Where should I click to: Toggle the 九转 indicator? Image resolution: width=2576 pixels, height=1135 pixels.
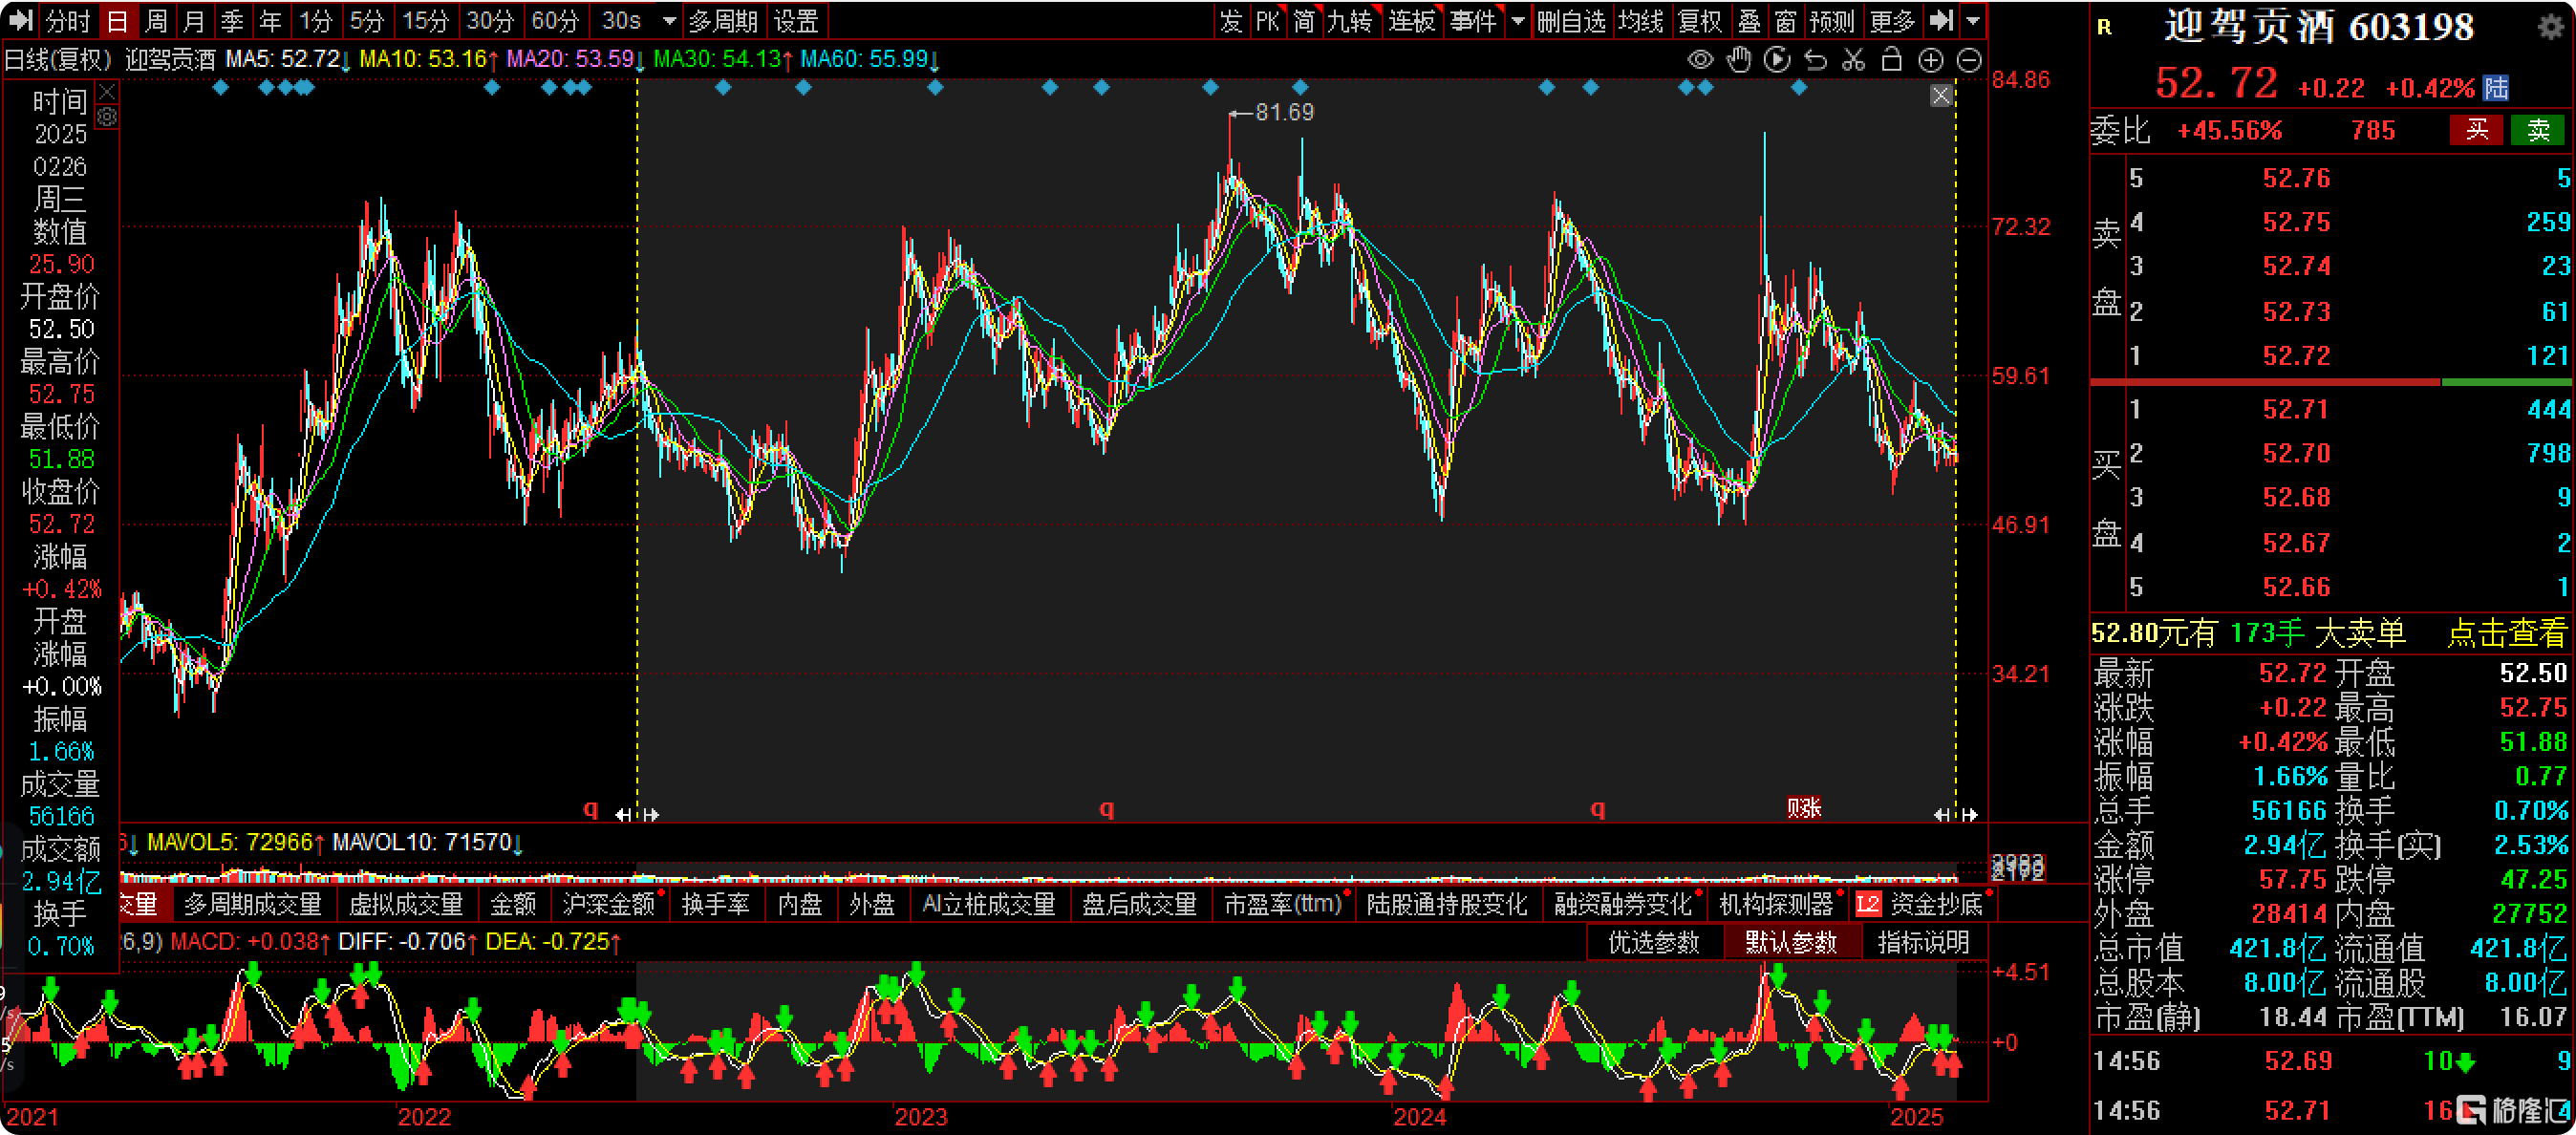[1350, 20]
